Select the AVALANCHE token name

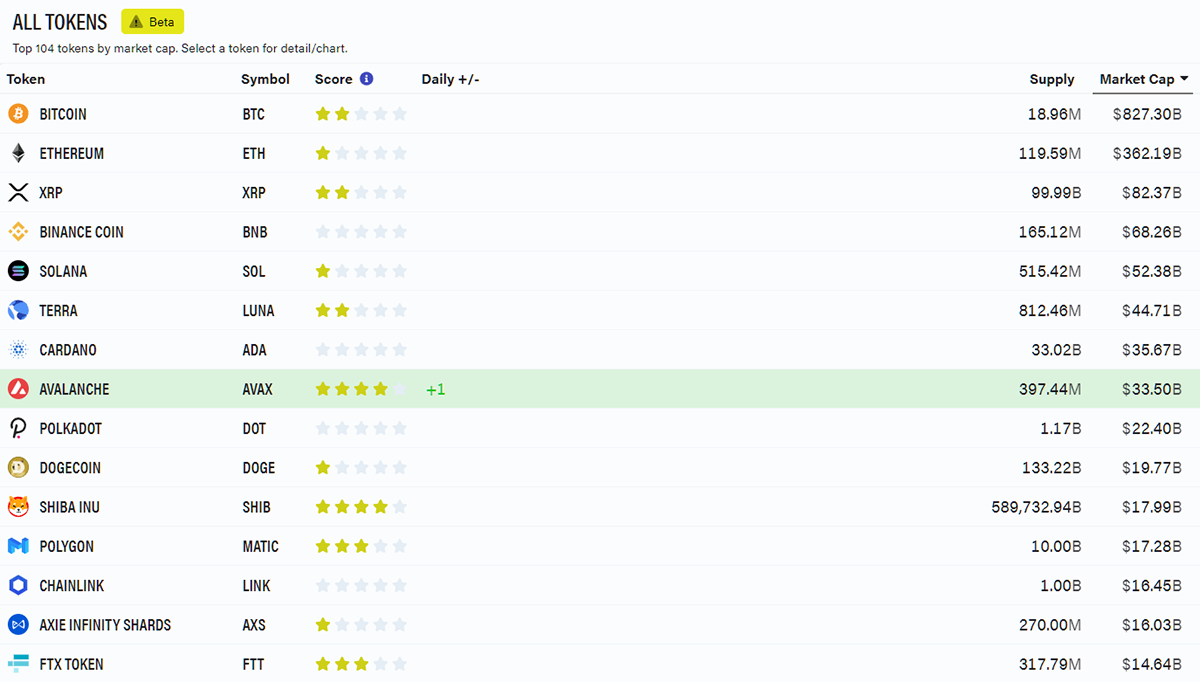[x=75, y=389]
